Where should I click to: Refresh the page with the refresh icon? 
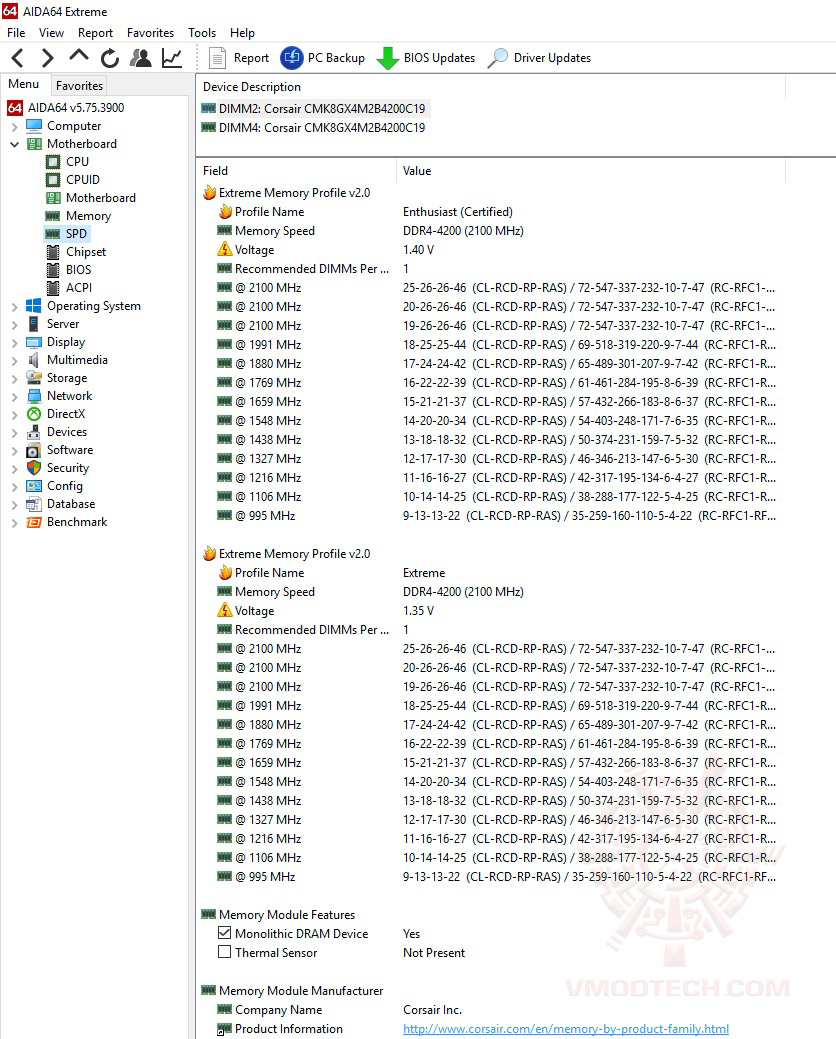click(110, 58)
